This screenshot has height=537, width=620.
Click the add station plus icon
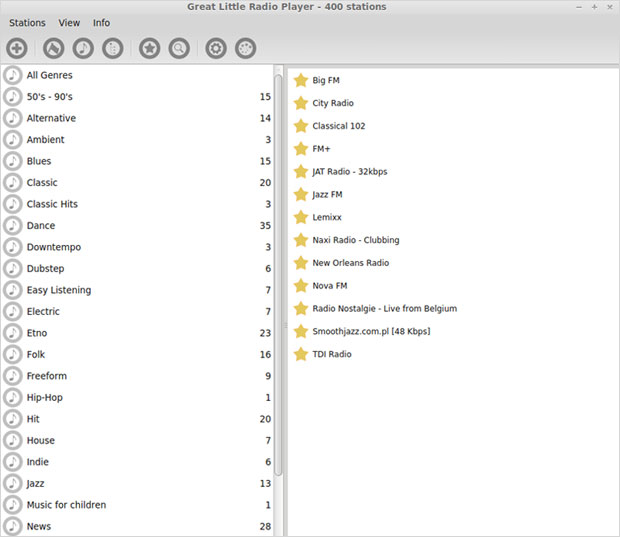click(x=17, y=49)
